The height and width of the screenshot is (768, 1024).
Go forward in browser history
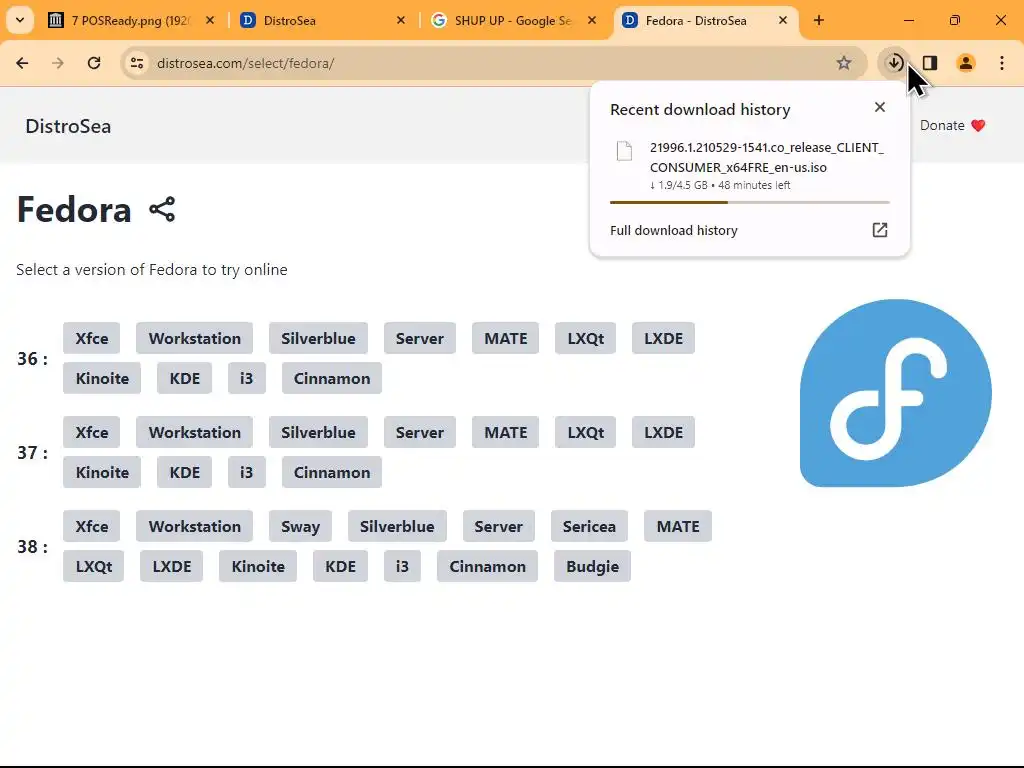tap(58, 63)
